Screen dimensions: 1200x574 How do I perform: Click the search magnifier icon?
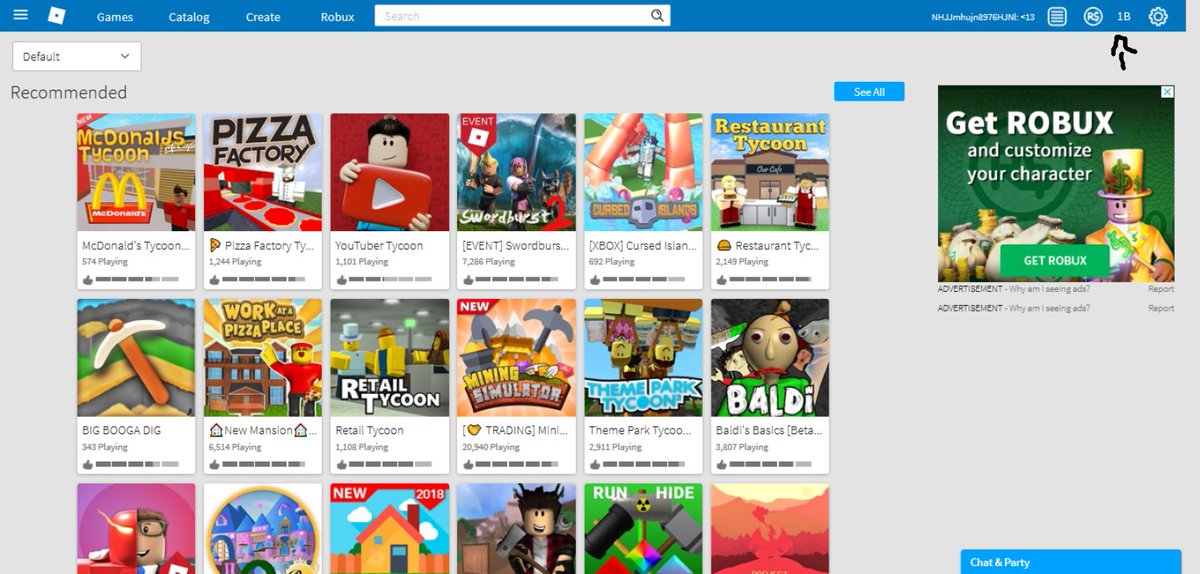click(x=657, y=16)
